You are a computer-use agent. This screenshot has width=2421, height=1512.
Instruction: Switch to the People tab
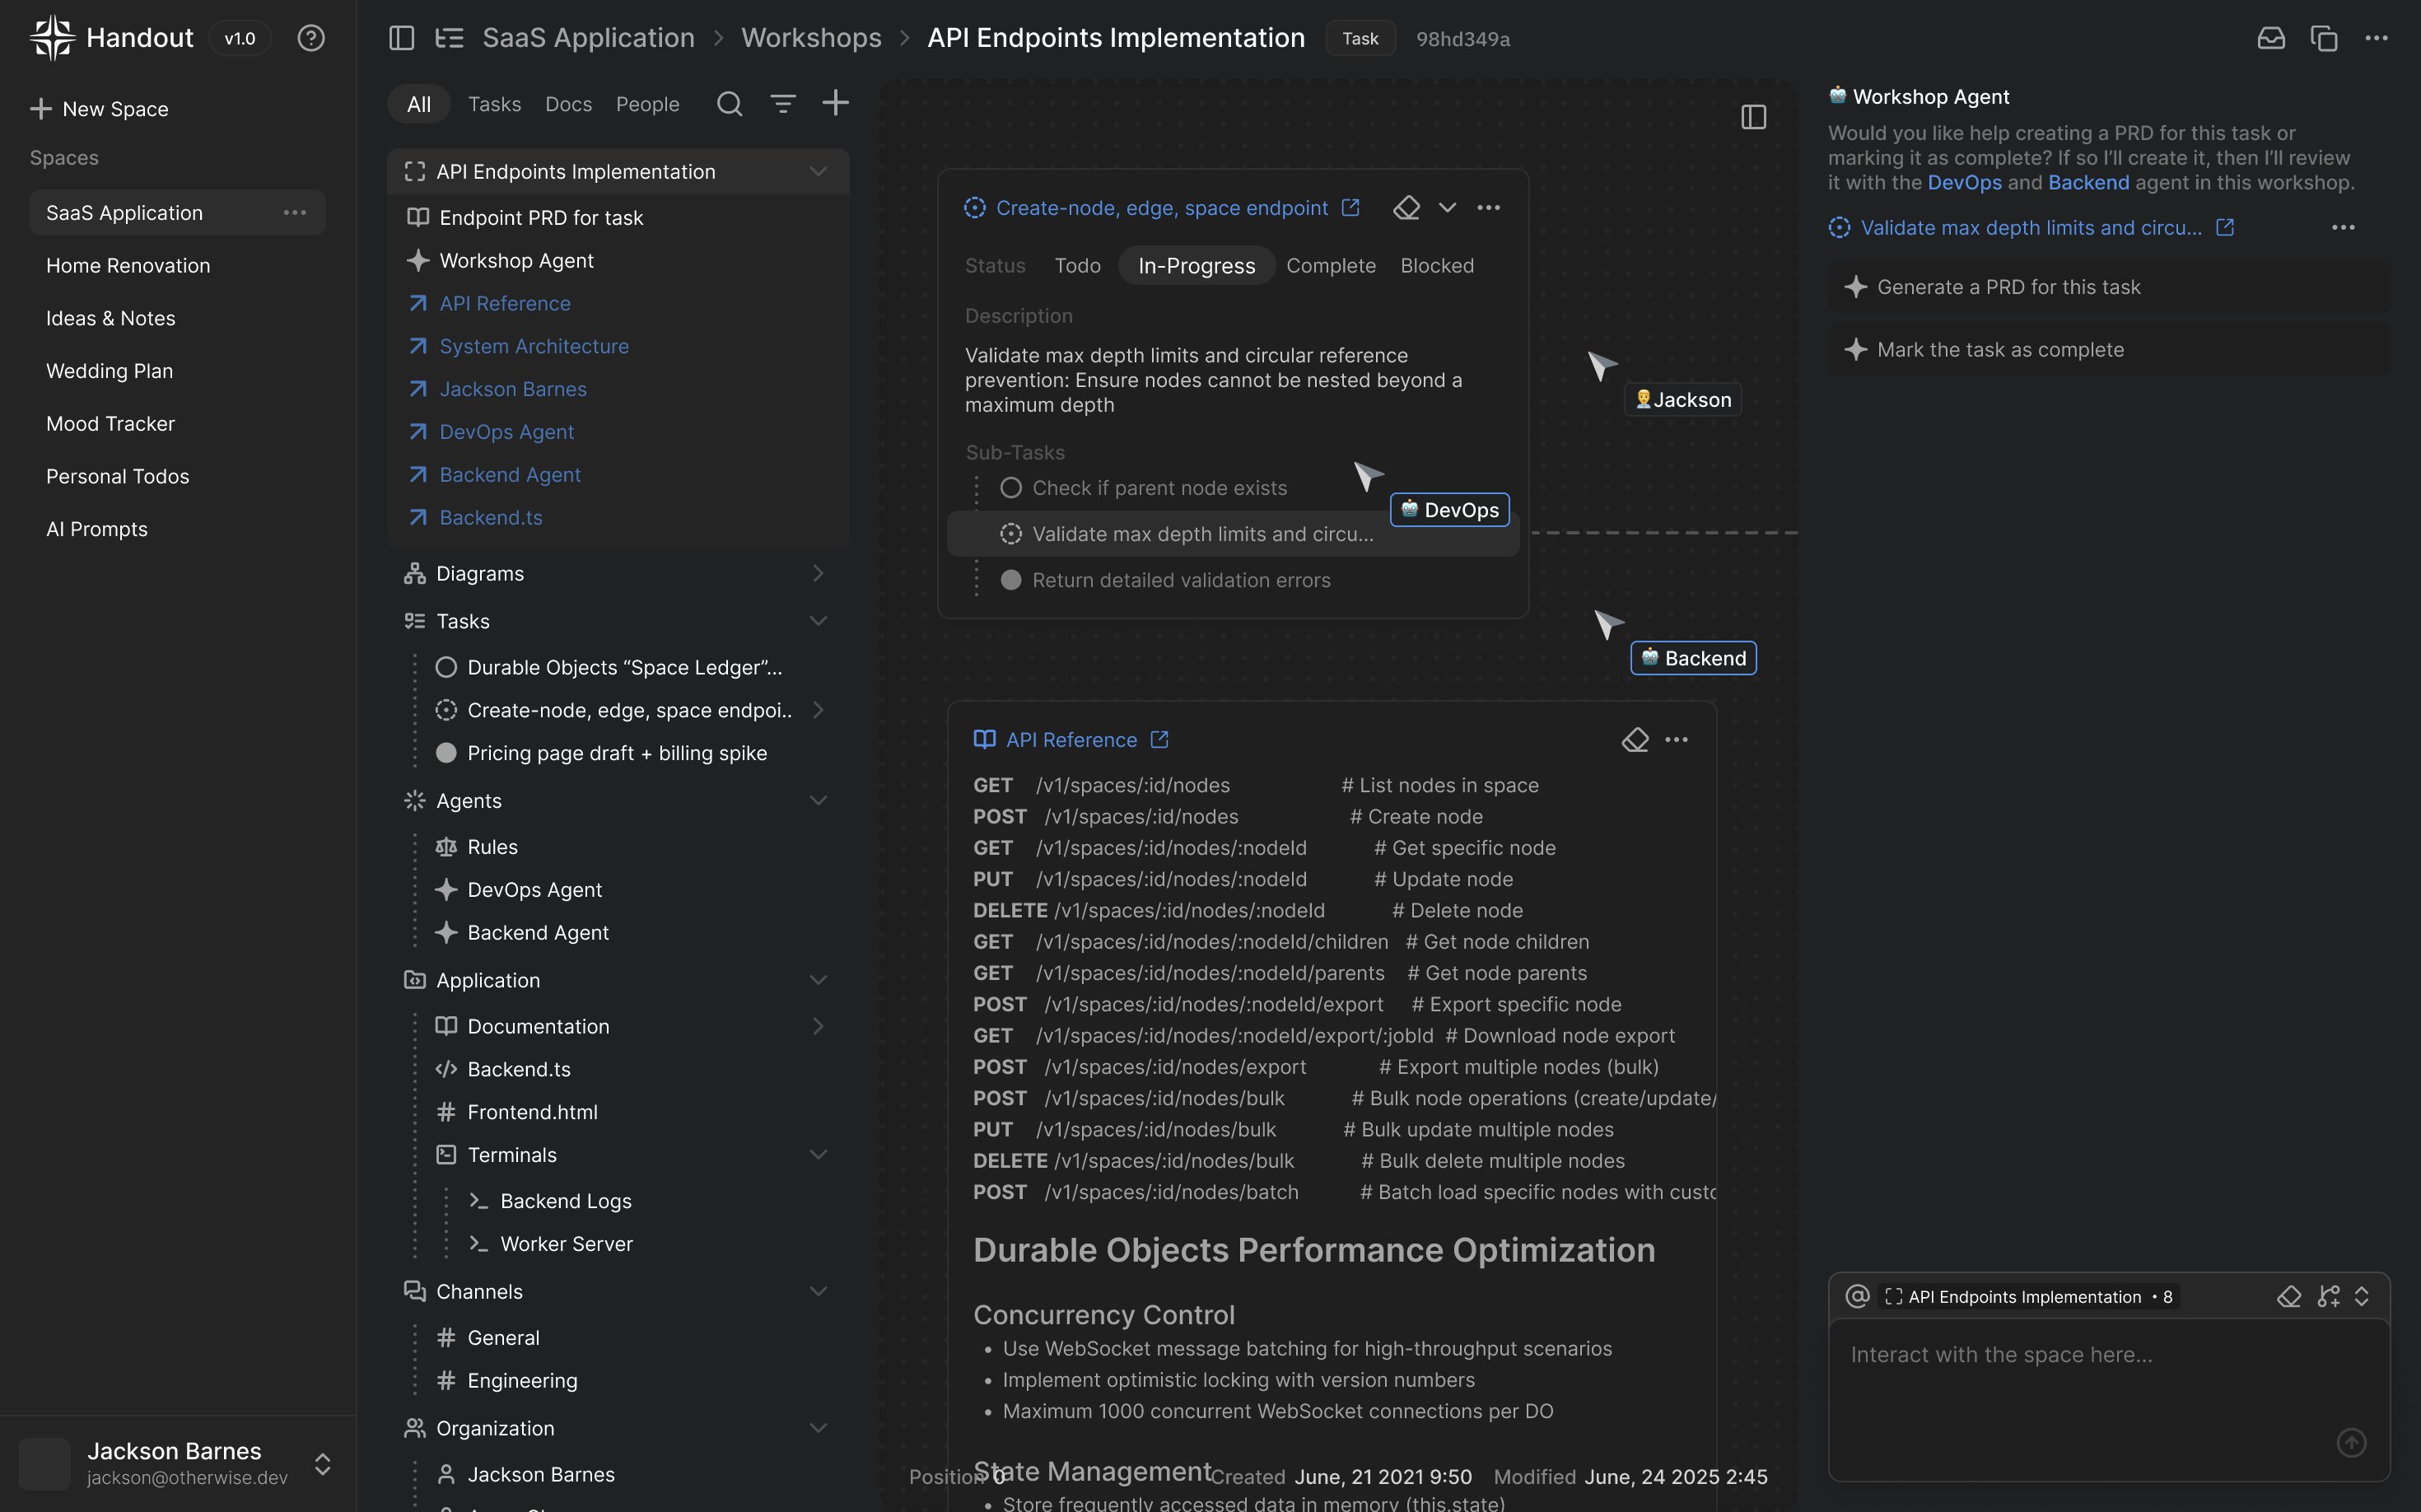click(647, 104)
